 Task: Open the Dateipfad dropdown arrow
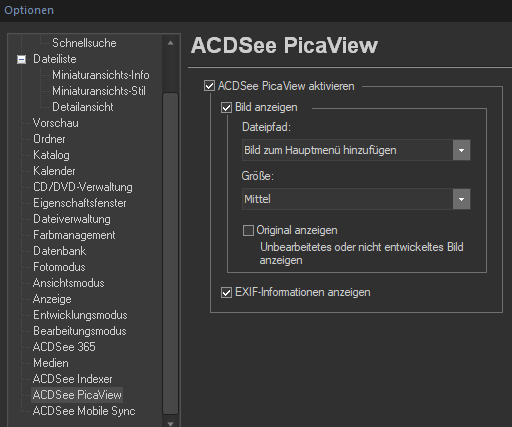click(461, 150)
